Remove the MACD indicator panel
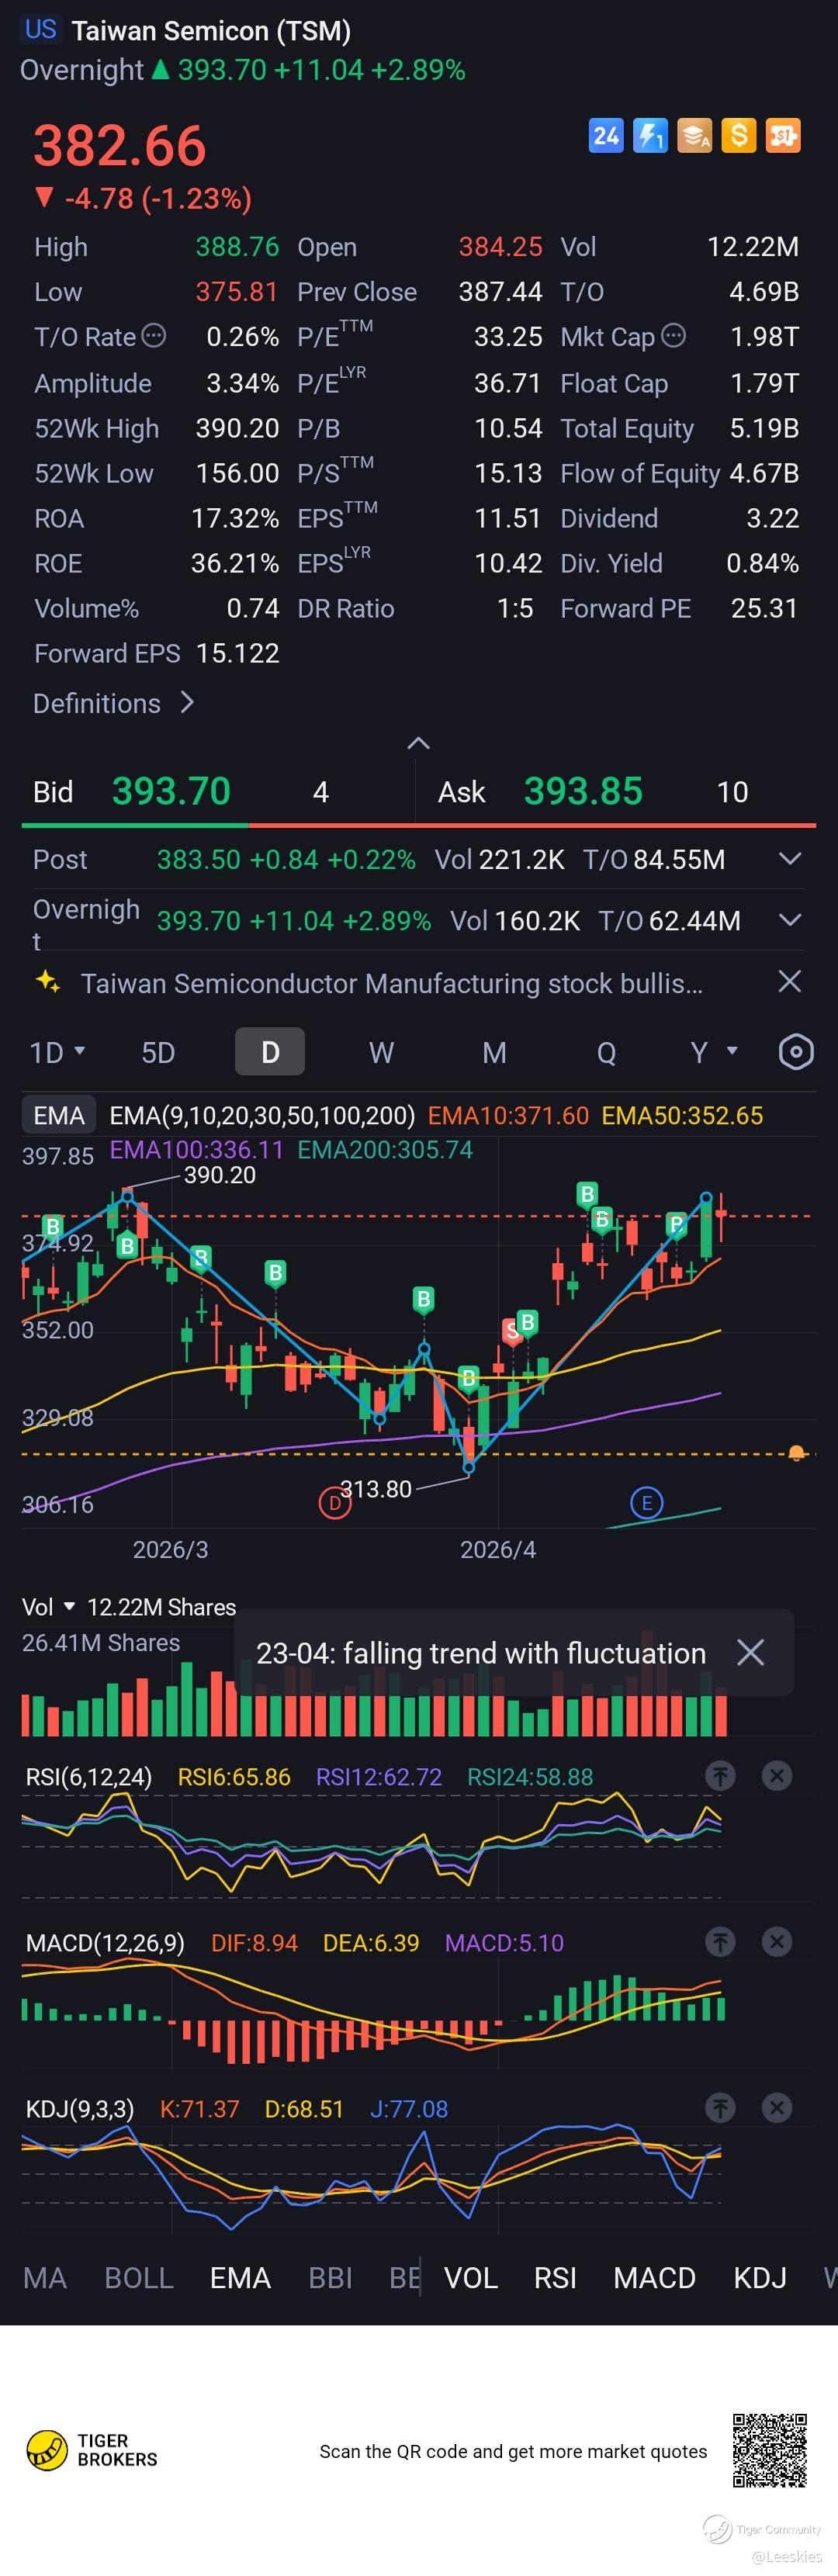The width and height of the screenshot is (838, 2576). click(x=777, y=1942)
